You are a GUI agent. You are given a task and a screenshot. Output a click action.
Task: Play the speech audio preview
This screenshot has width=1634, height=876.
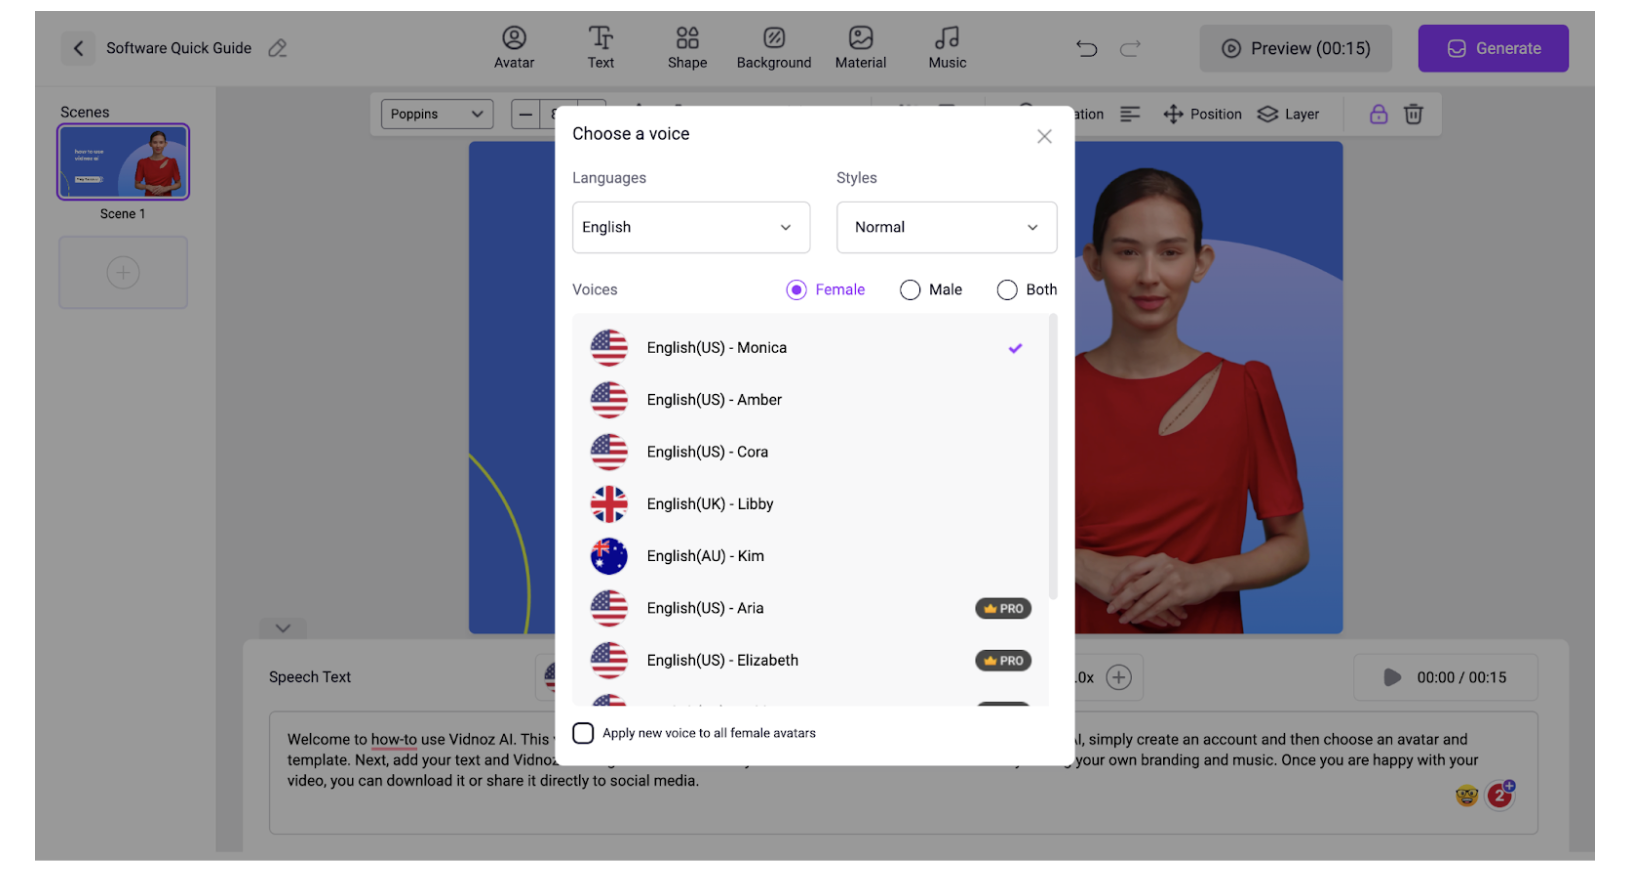[x=1391, y=677]
